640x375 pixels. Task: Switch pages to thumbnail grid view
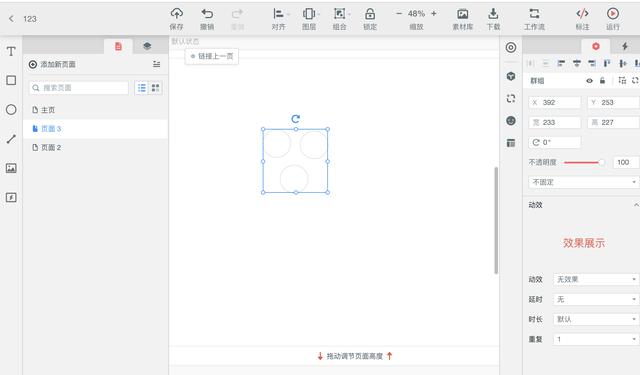pos(156,88)
